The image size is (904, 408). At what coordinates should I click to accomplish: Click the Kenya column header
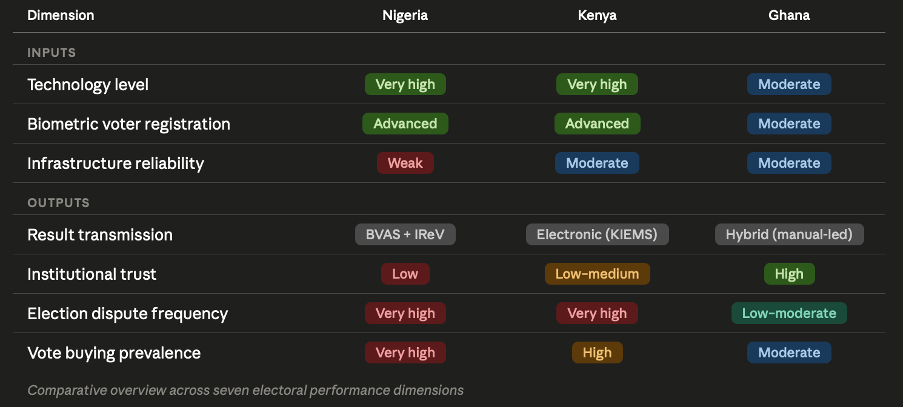(x=597, y=16)
